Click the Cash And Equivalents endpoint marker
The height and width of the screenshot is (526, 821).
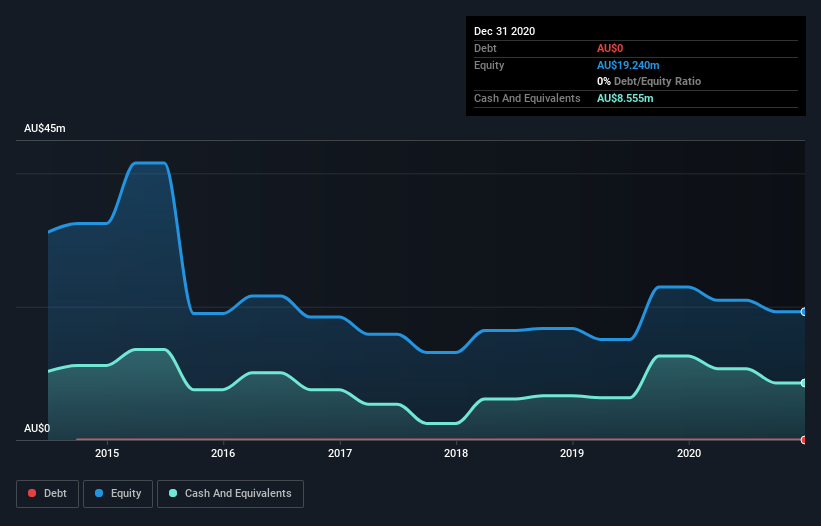[x=804, y=383]
